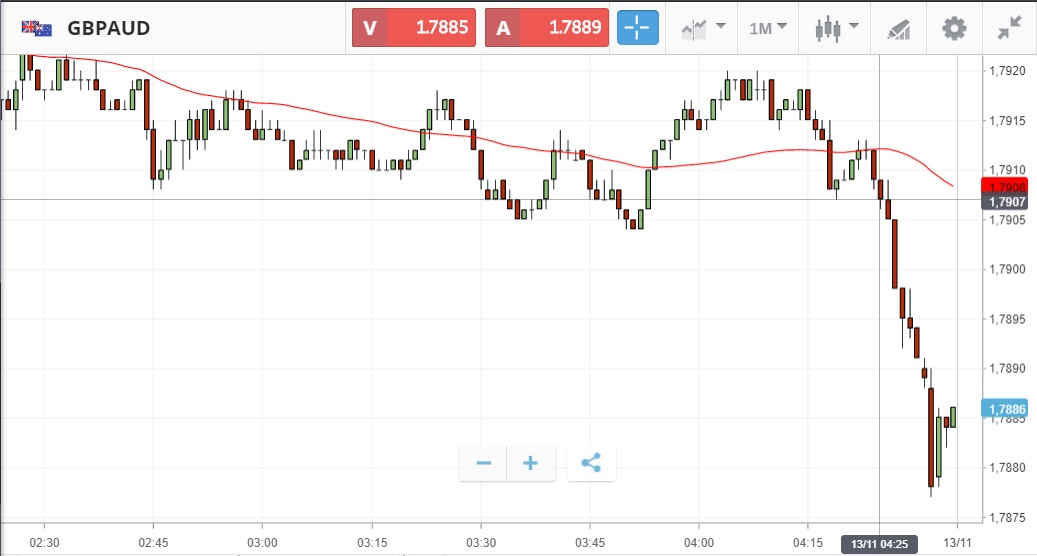Open chart settings gear

[x=955, y=28]
